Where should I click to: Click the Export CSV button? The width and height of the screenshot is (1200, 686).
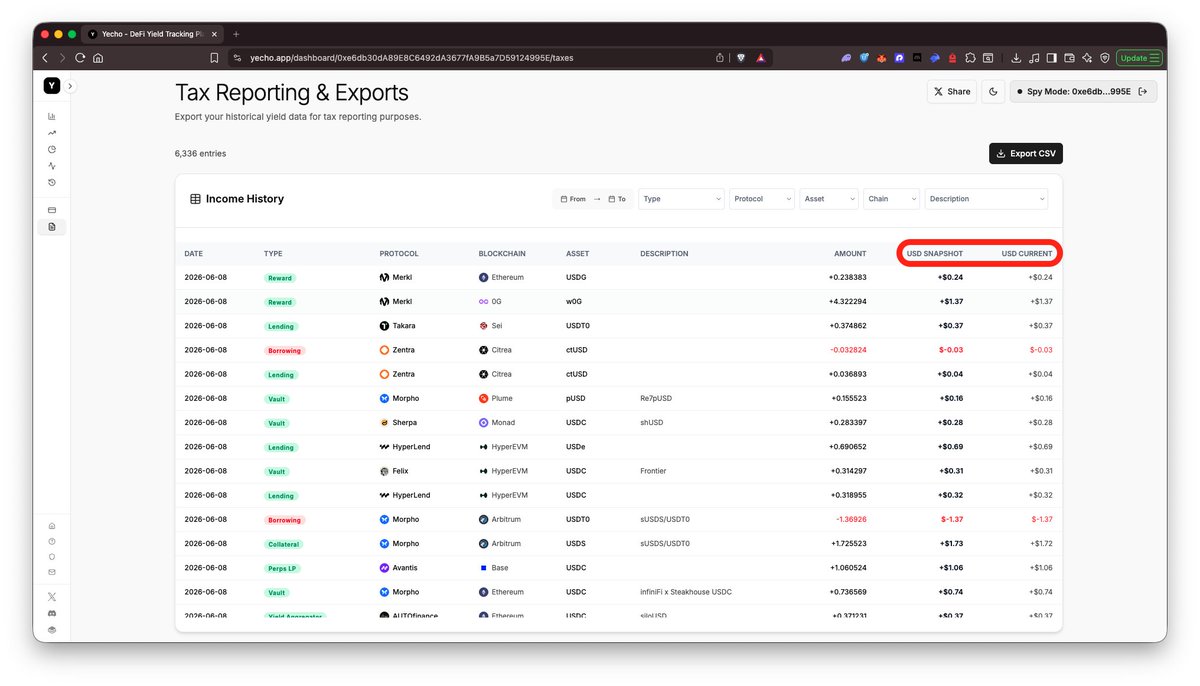pos(1026,154)
